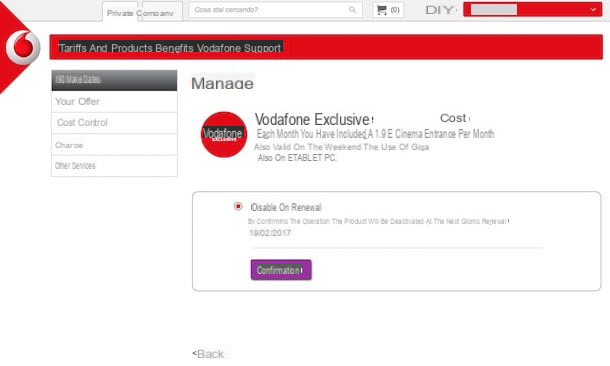This screenshot has height=366, width=610.
Task: Open the 190 Make Dates sidebar item
Action: click(114, 80)
